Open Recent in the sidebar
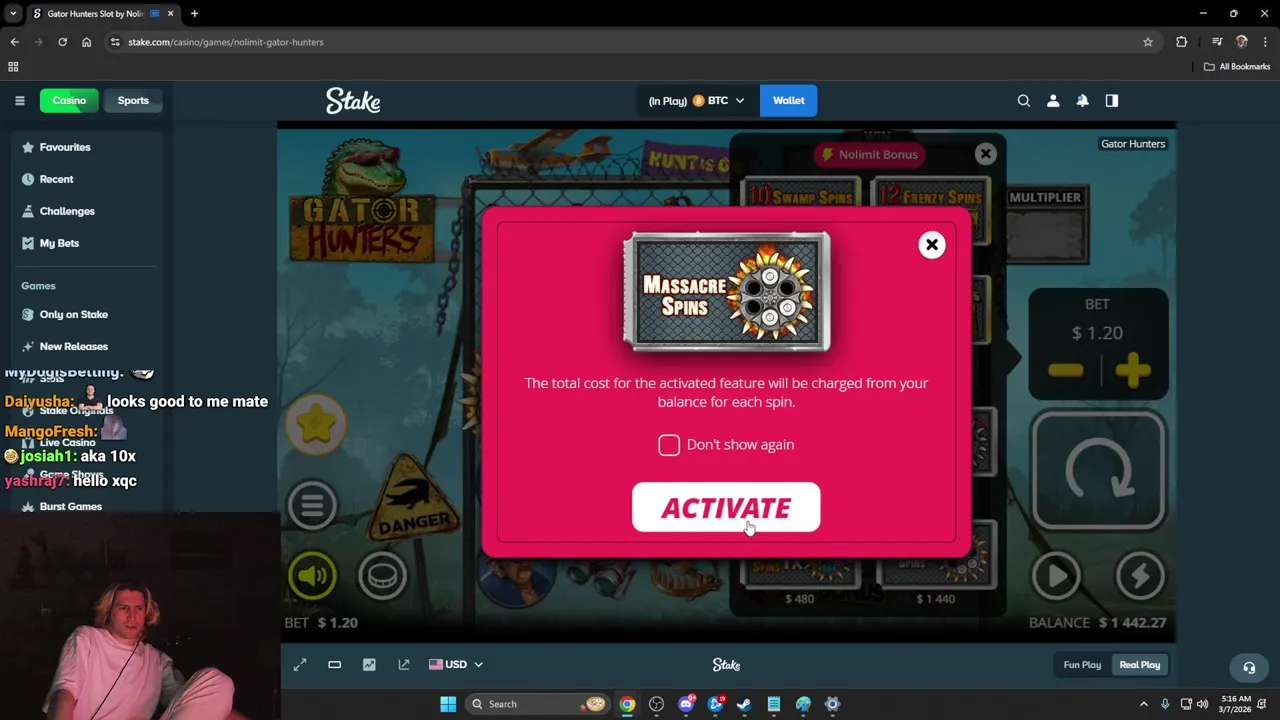Image resolution: width=1280 pixels, height=720 pixels. [x=57, y=179]
